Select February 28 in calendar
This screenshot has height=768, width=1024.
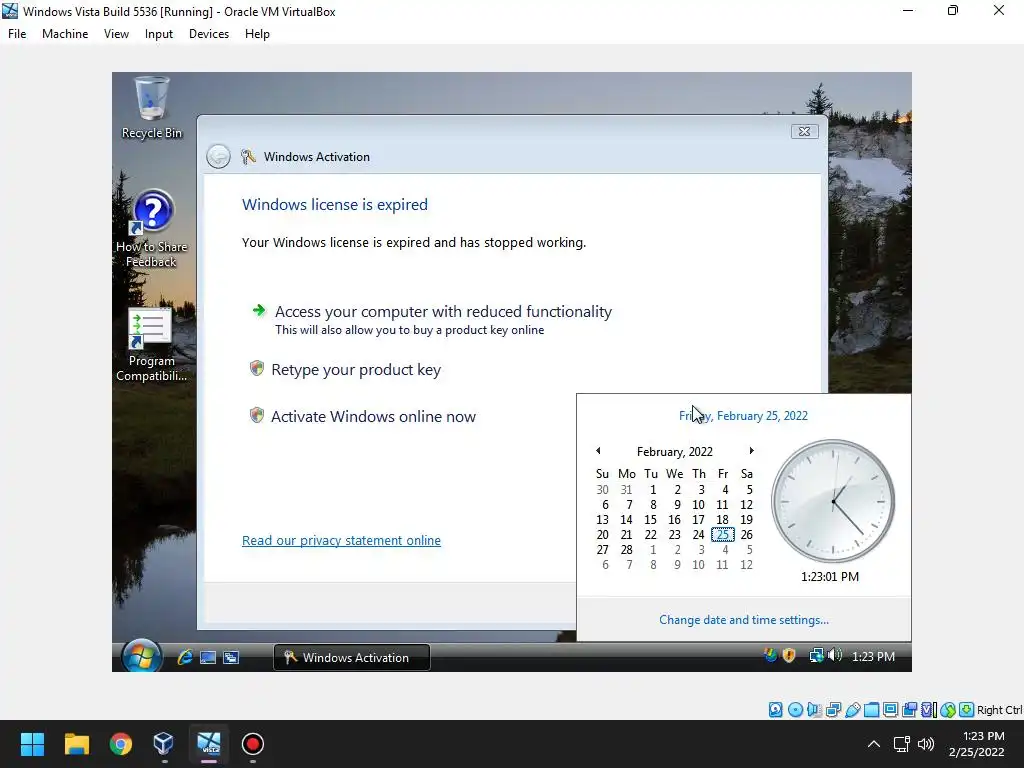pyautogui.click(x=626, y=550)
